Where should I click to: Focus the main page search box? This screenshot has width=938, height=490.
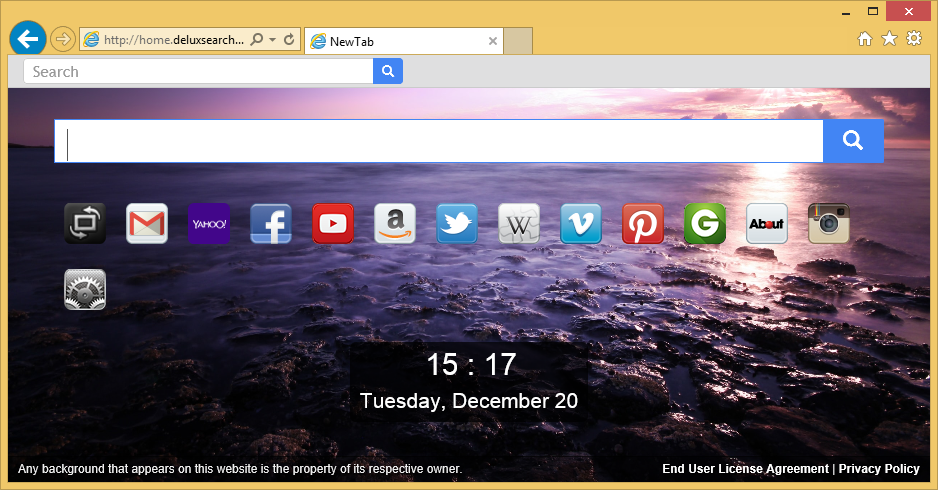(438, 141)
